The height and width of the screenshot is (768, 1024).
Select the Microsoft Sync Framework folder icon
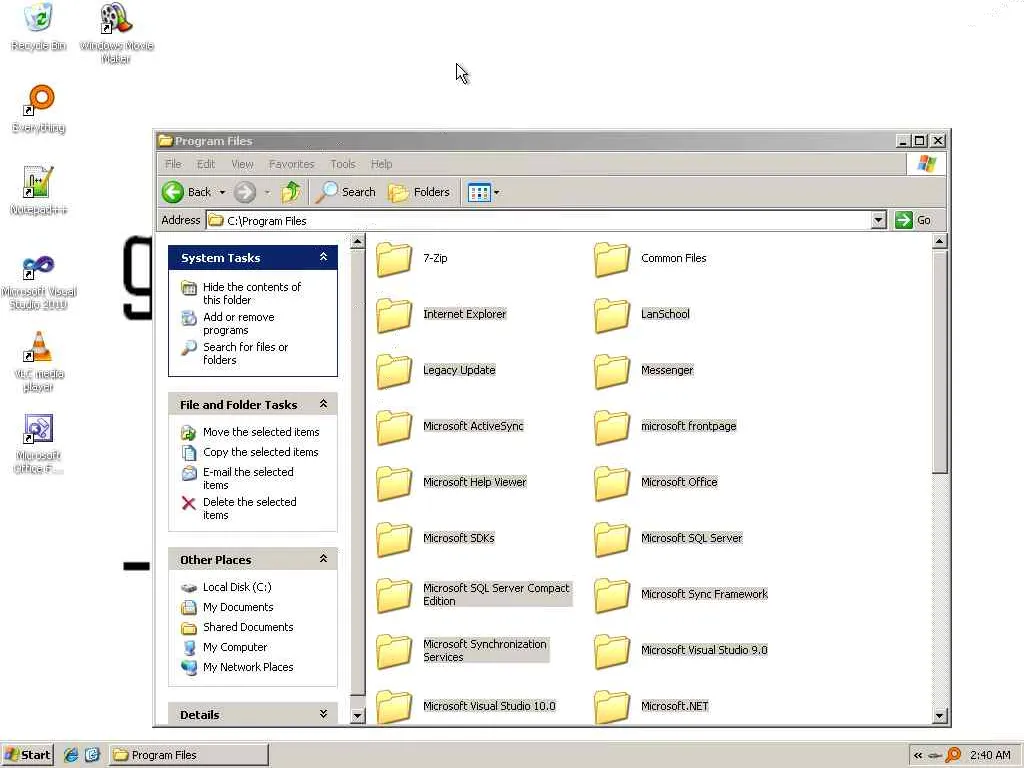(612, 595)
